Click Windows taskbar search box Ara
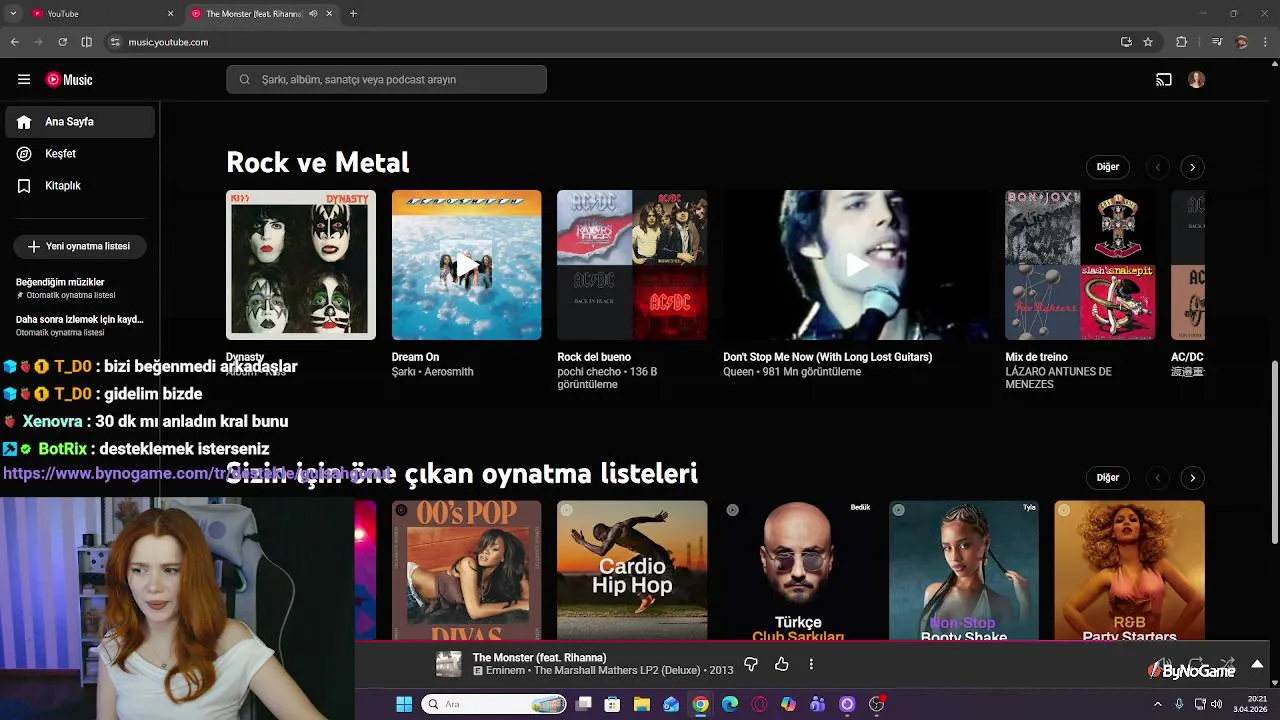 (x=494, y=704)
